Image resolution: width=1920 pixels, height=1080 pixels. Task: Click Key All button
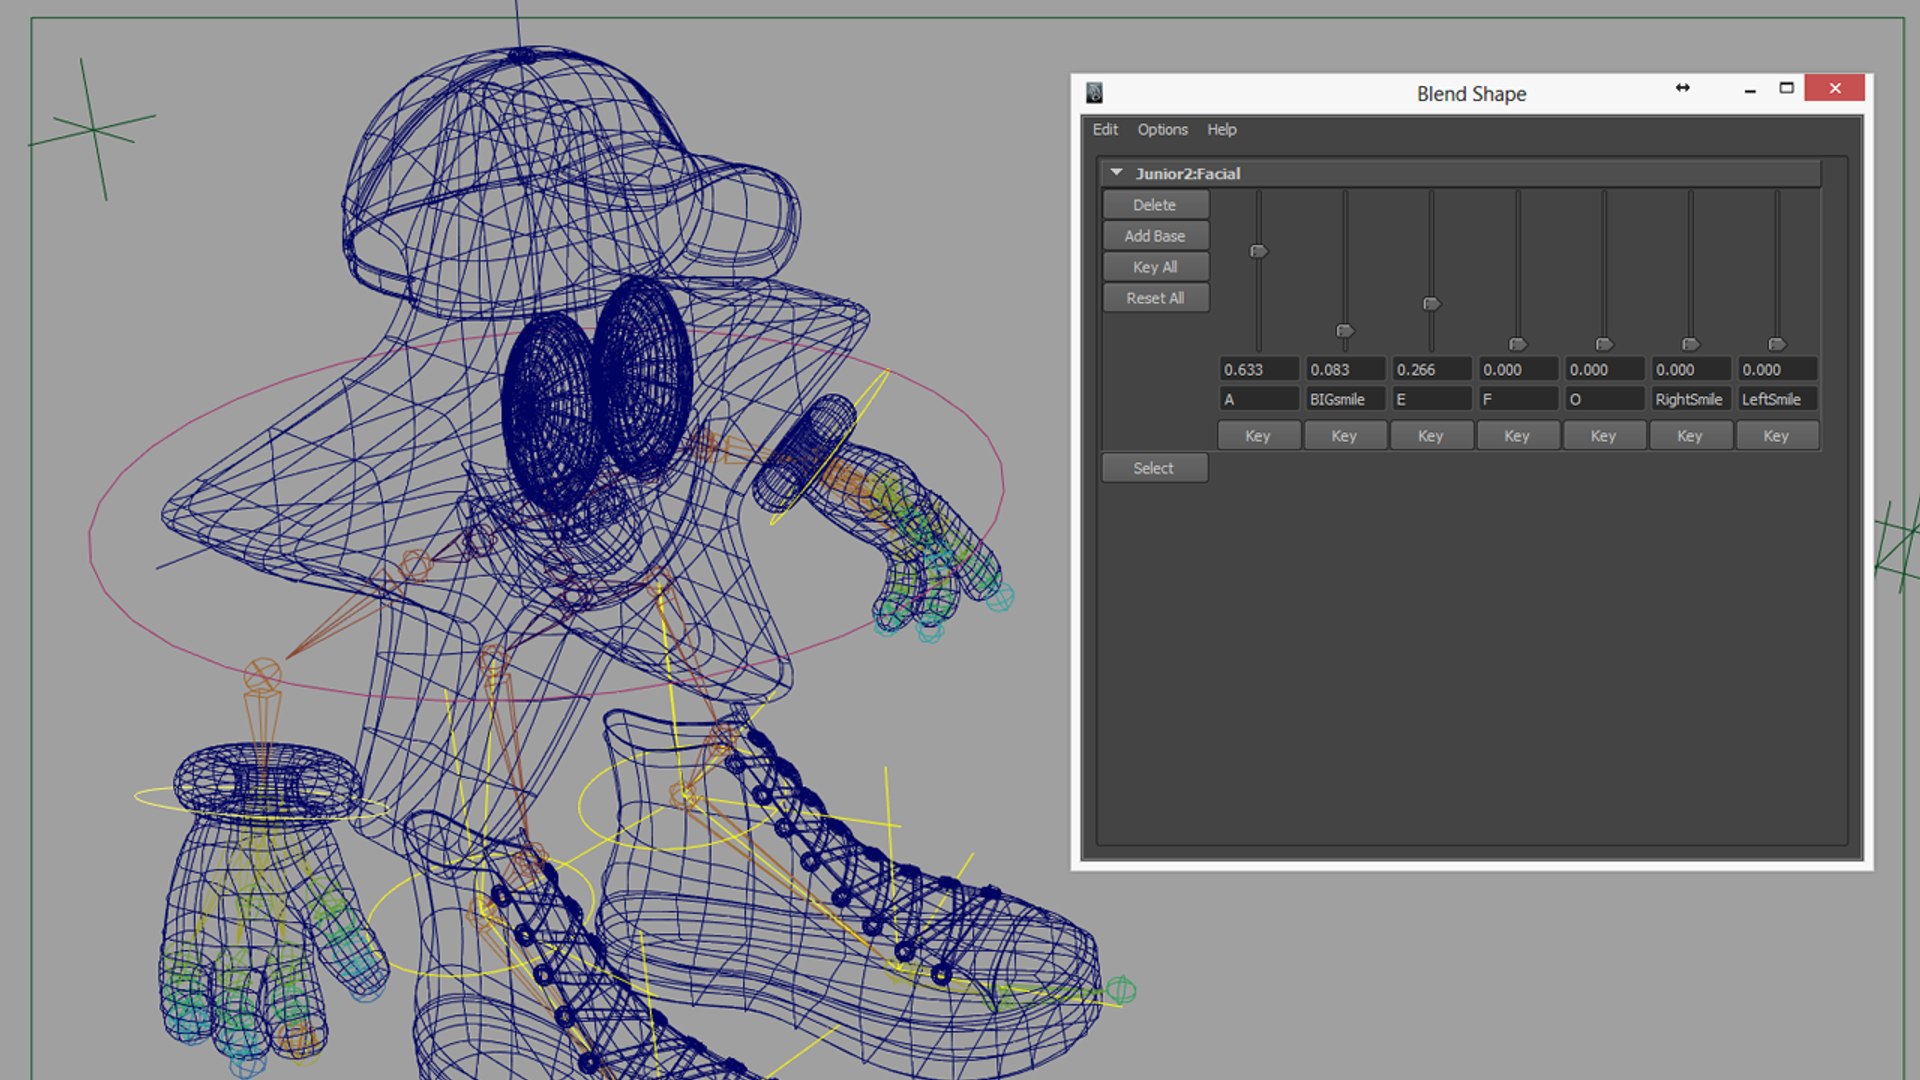tap(1155, 267)
